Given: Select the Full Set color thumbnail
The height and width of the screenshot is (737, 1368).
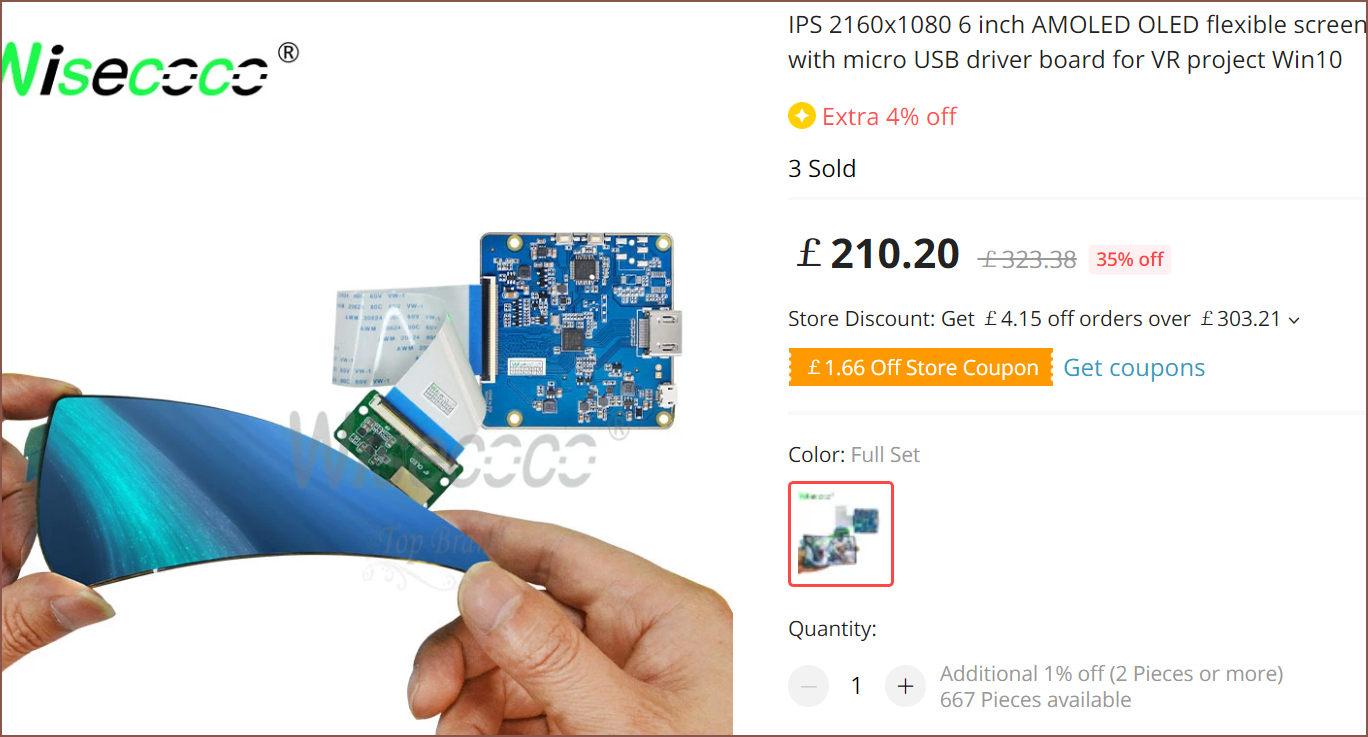Looking at the screenshot, I should [x=841, y=534].
